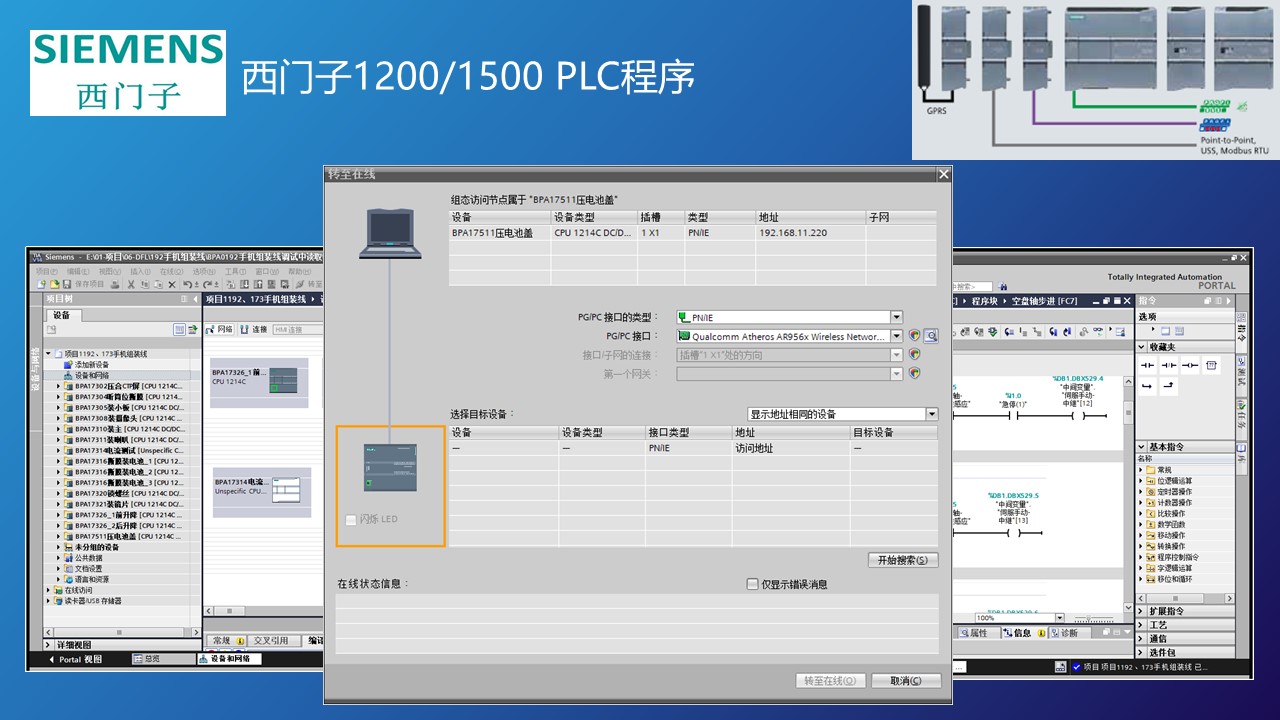Open first gateway dropdown

(896, 374)
